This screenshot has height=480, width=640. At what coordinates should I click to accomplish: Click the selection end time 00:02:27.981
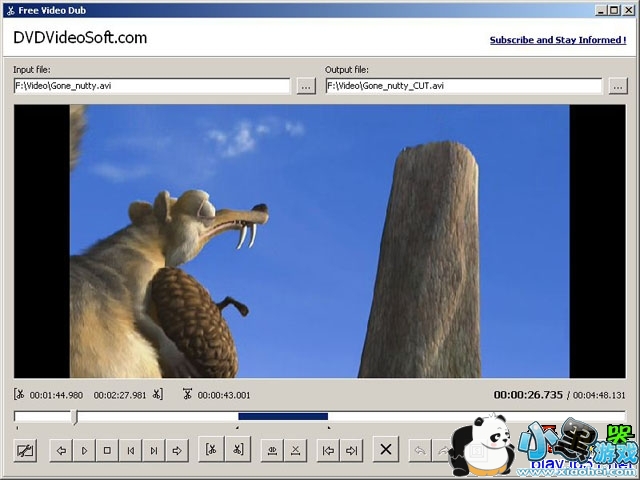120,395
